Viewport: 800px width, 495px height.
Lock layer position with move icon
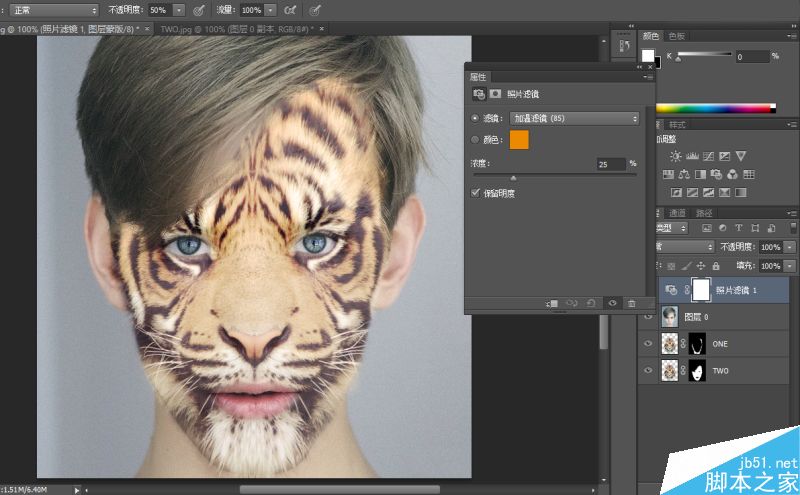click(x=701, y=266)
